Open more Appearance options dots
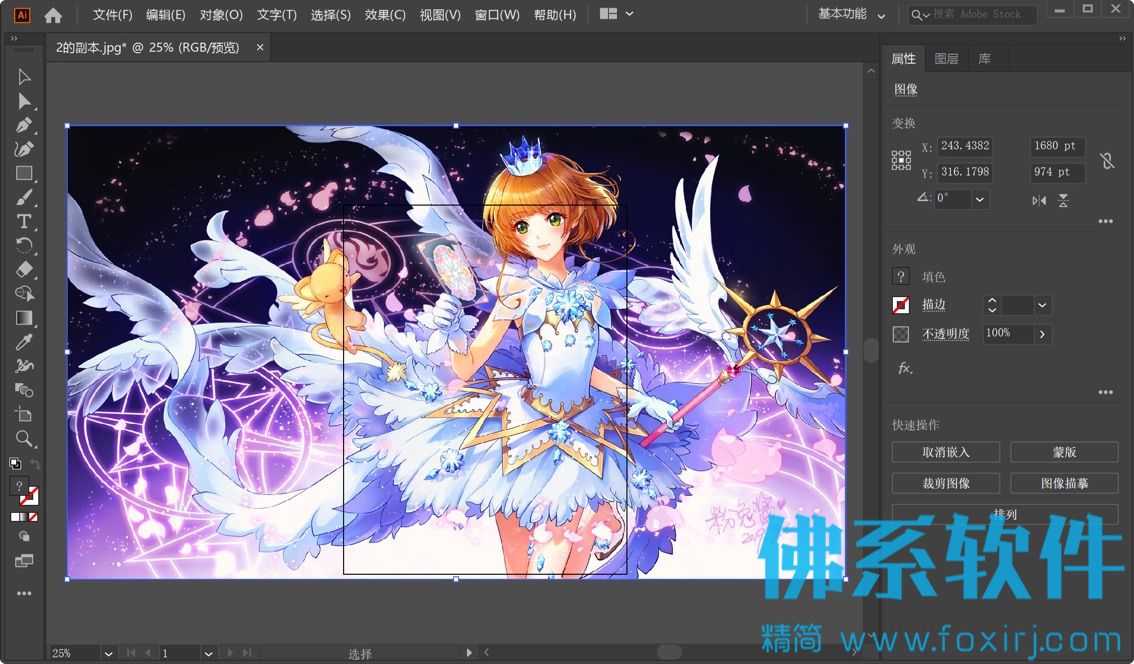 (x=1106, y=392)
